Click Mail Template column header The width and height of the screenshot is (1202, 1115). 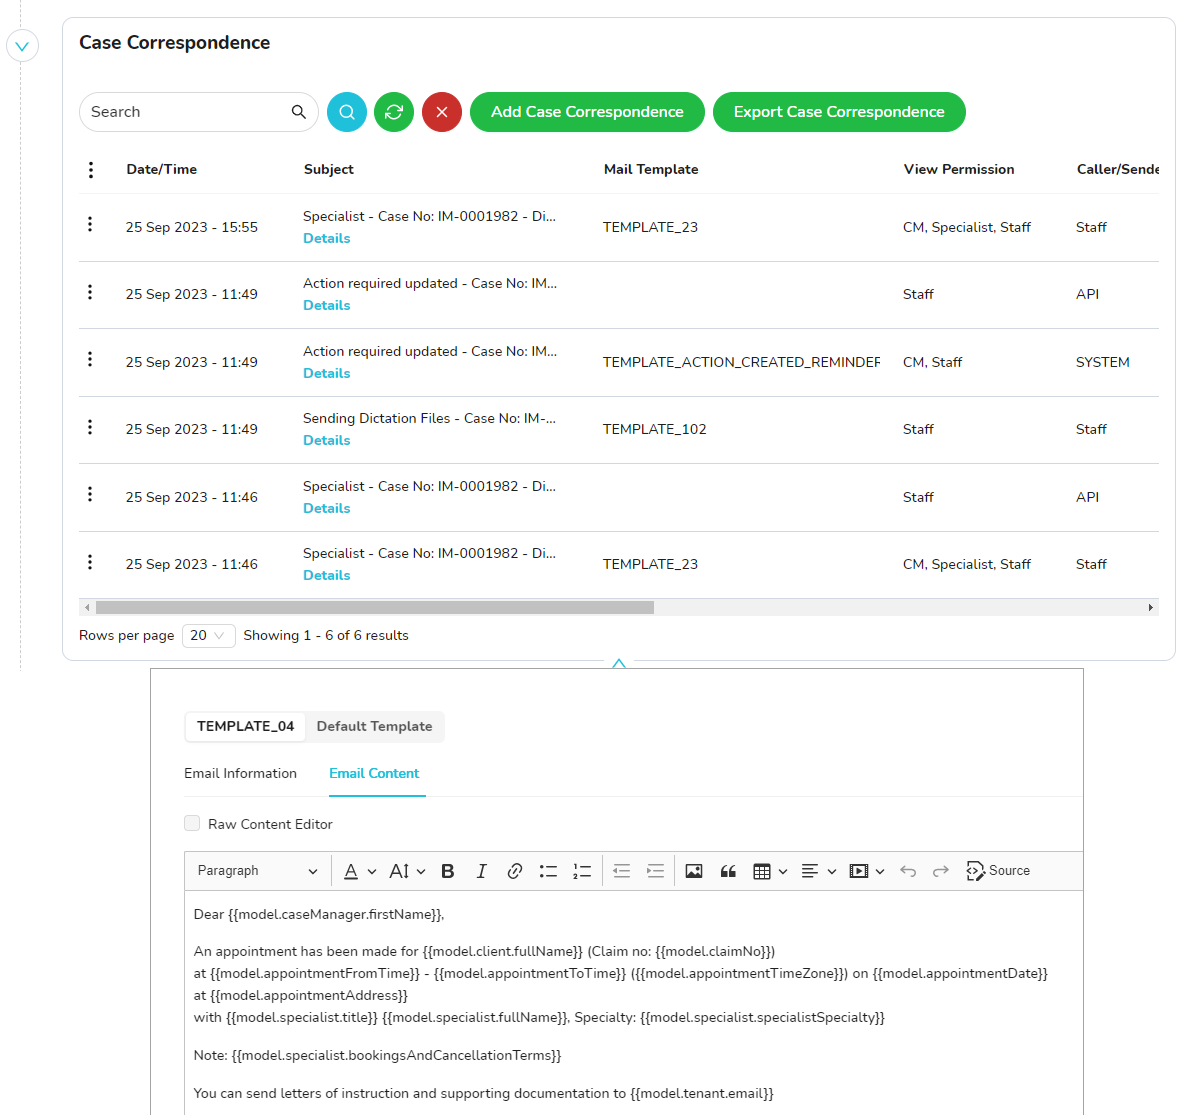[651, 170]
